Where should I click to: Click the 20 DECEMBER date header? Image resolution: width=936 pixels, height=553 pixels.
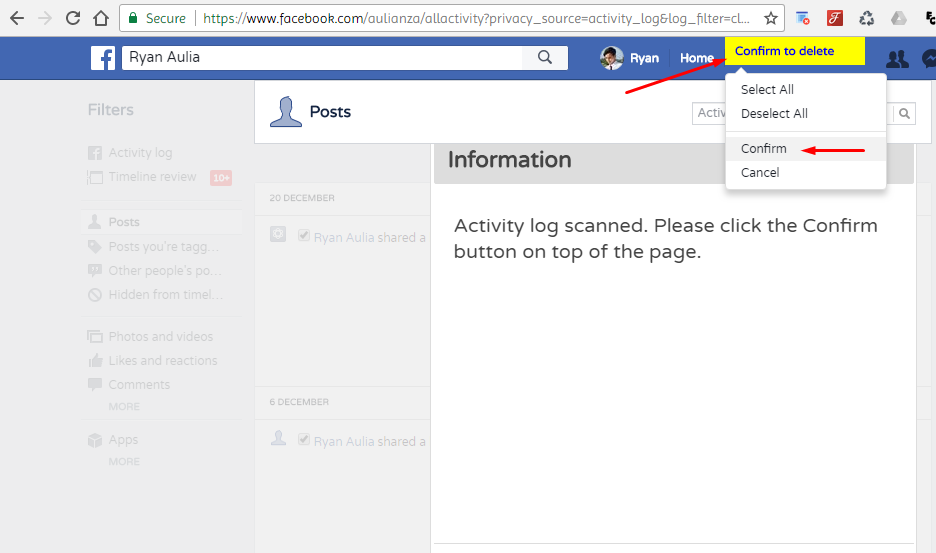301,198
